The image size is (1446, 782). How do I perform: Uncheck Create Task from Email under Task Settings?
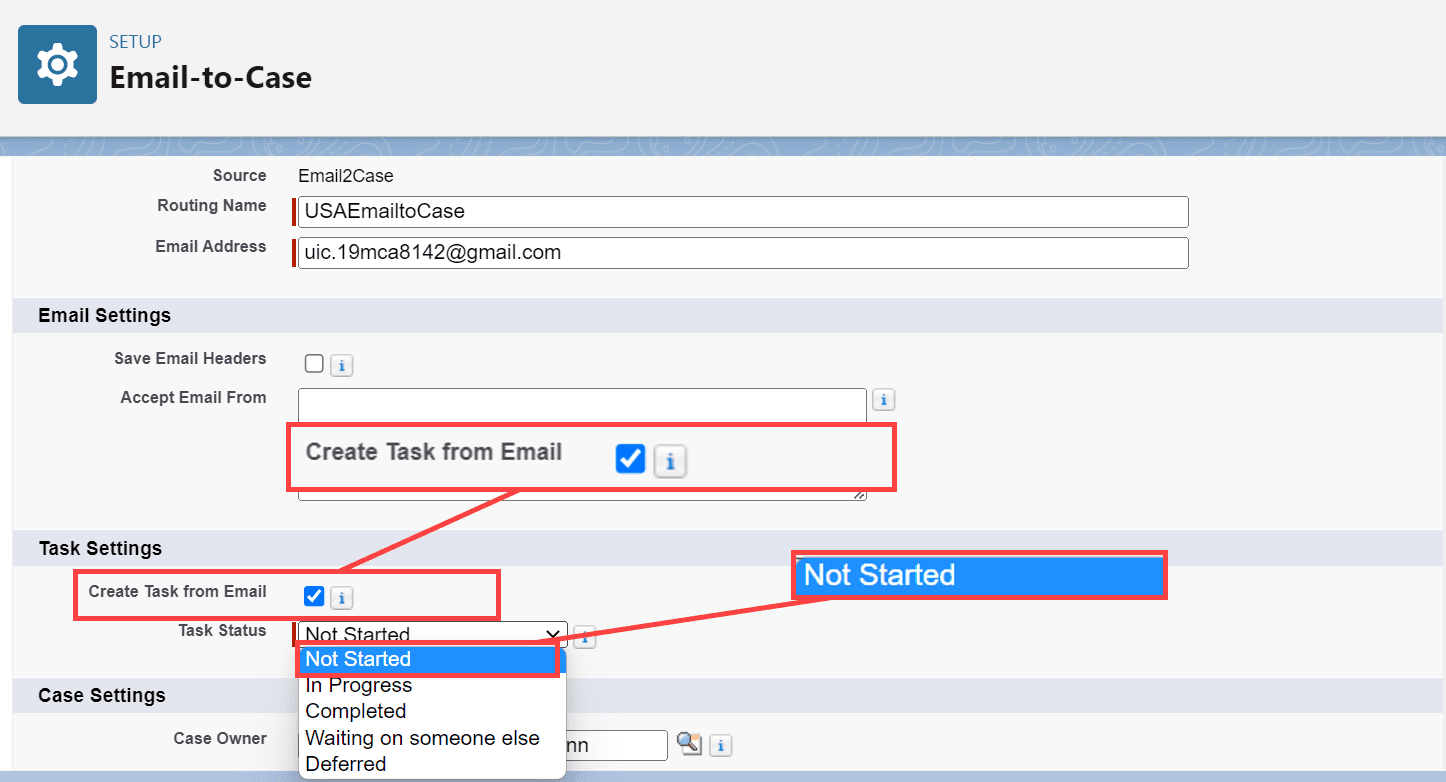point(314,596)
